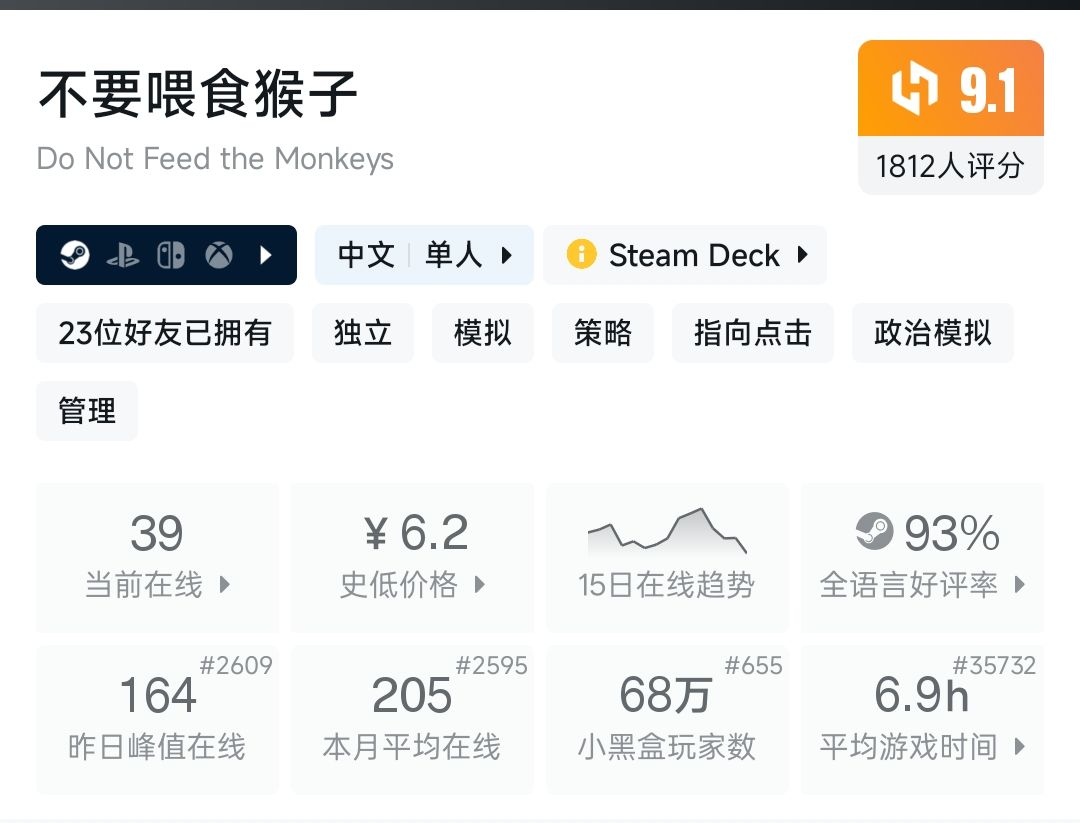The height and width of the screenshot is (823, 1080).
Task: Click the Nintendo Switch platform icon
Action: pos(170,255)
